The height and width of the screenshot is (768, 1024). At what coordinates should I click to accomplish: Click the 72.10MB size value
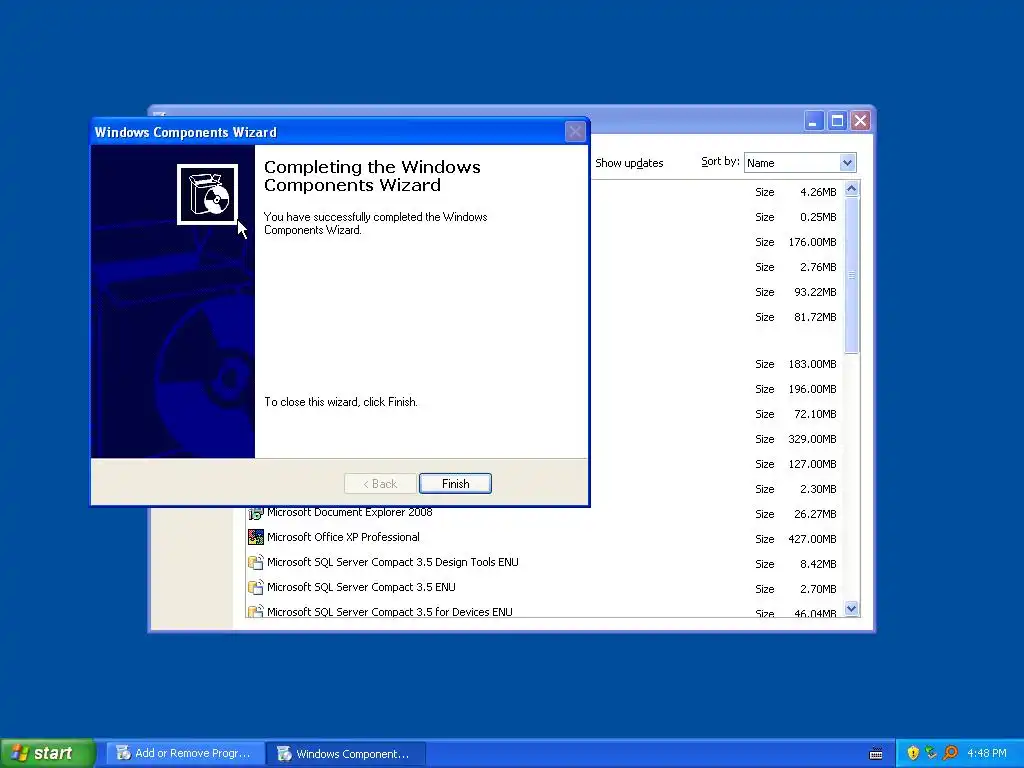[815, 414]
